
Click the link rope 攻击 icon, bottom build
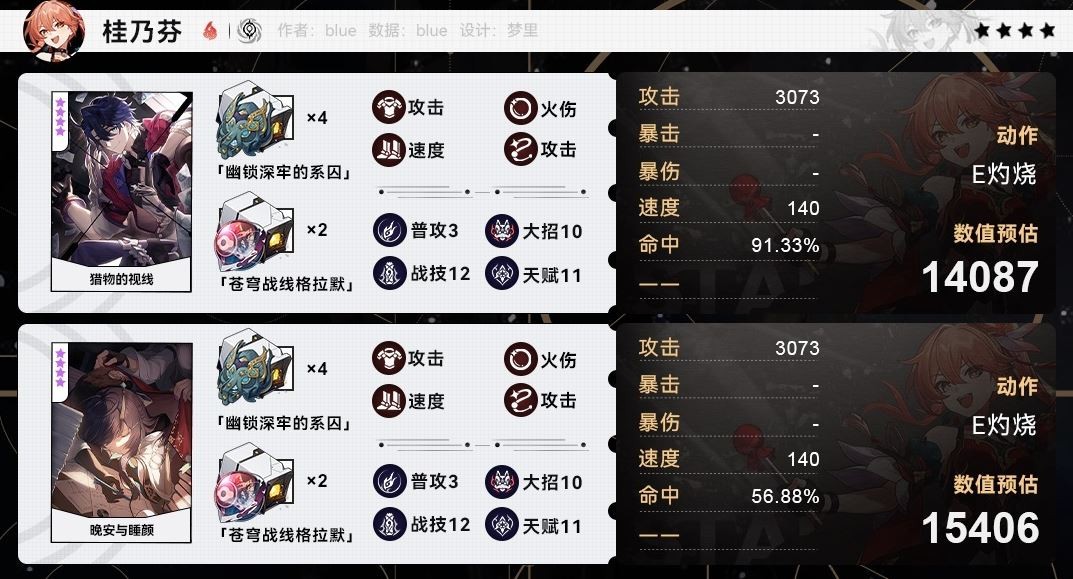(521, 400)
